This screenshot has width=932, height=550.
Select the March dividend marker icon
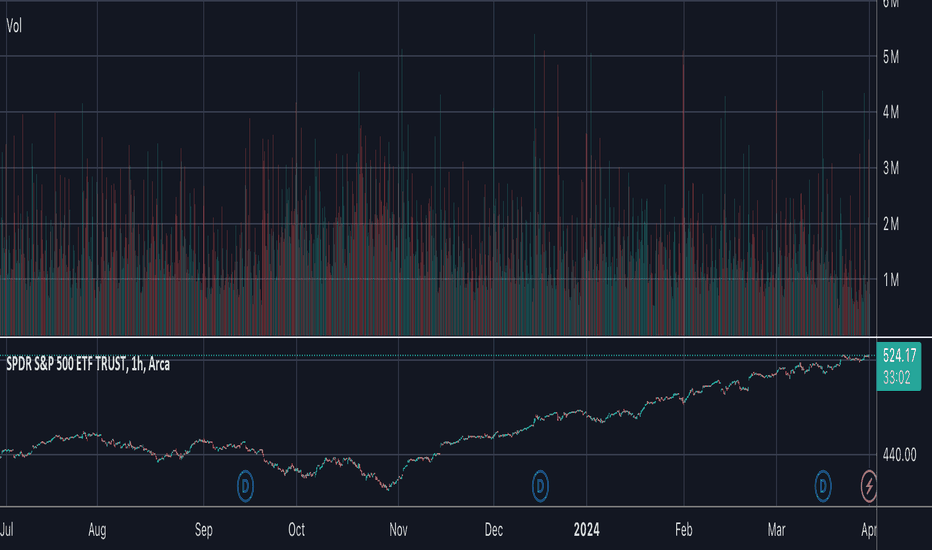click(823, 486)
